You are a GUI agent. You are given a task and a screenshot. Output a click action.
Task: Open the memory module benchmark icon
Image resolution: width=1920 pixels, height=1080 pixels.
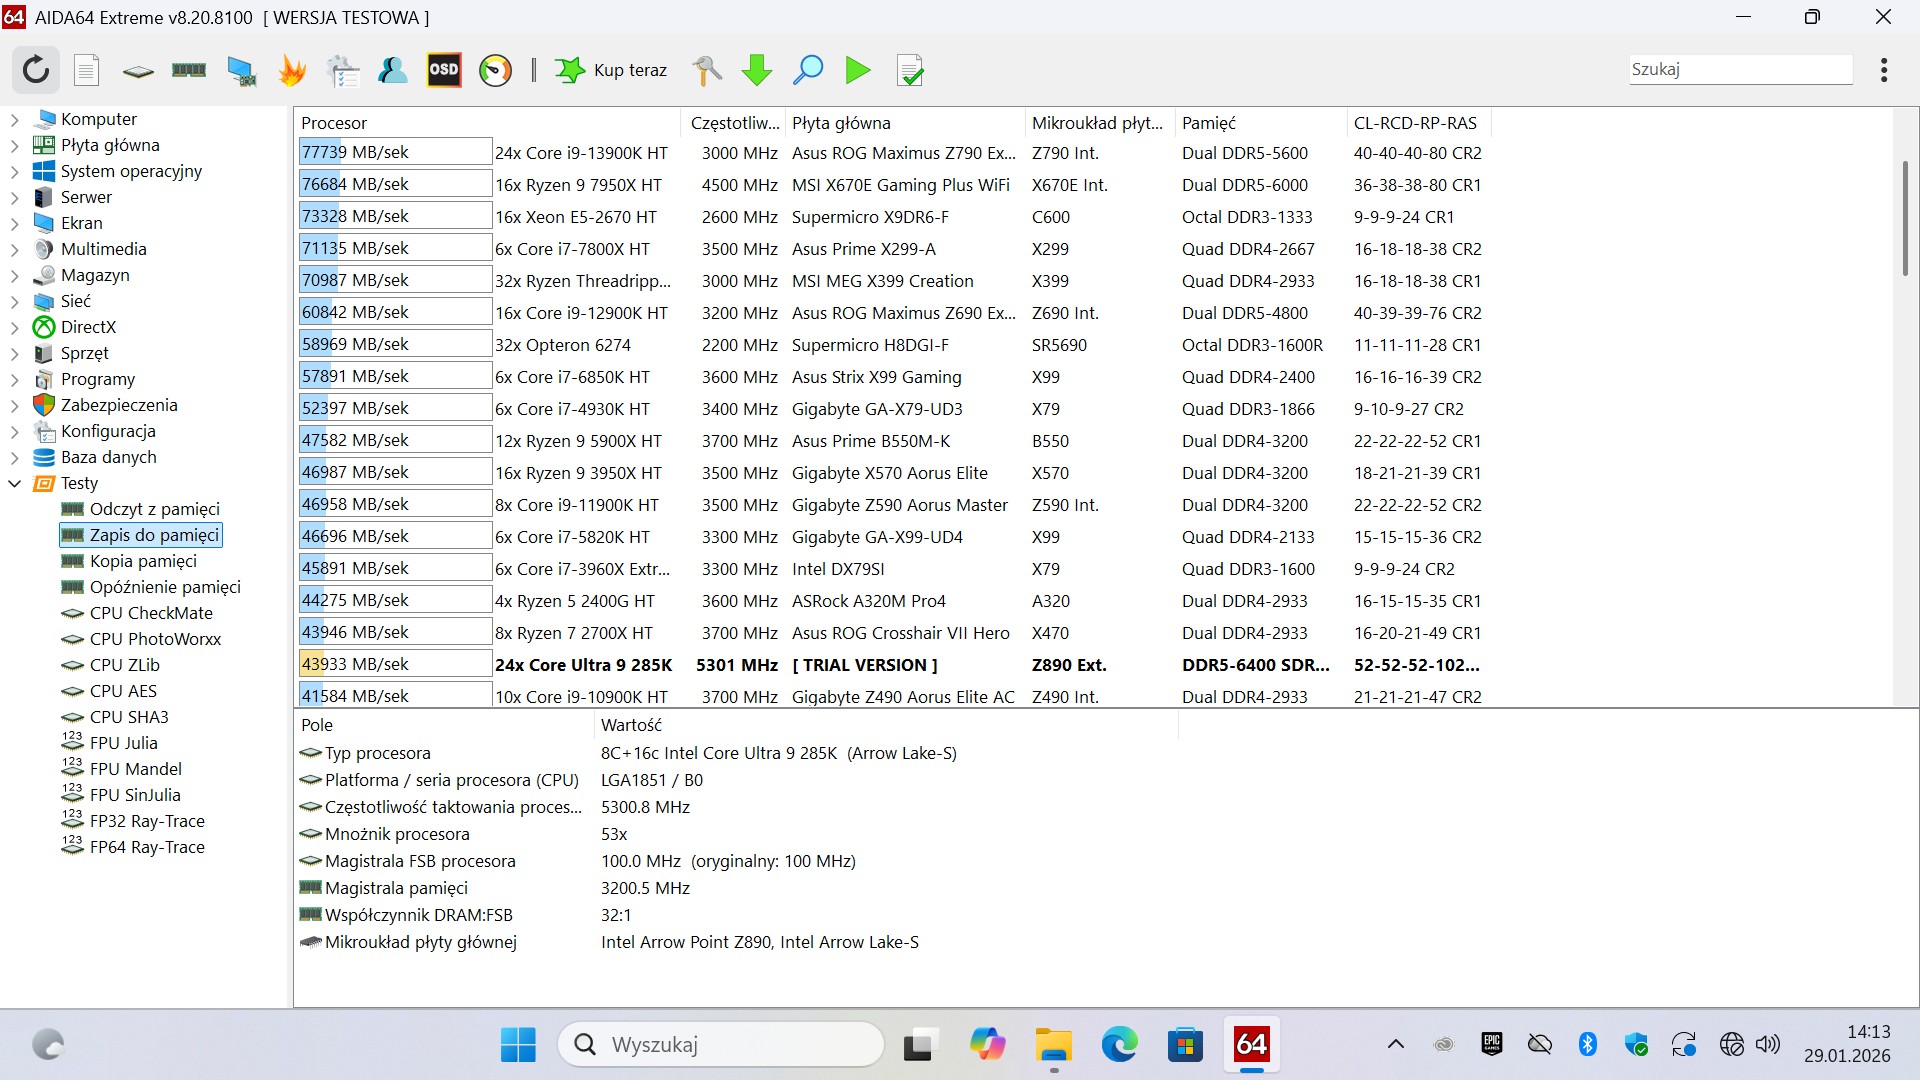tap(189, 70)
